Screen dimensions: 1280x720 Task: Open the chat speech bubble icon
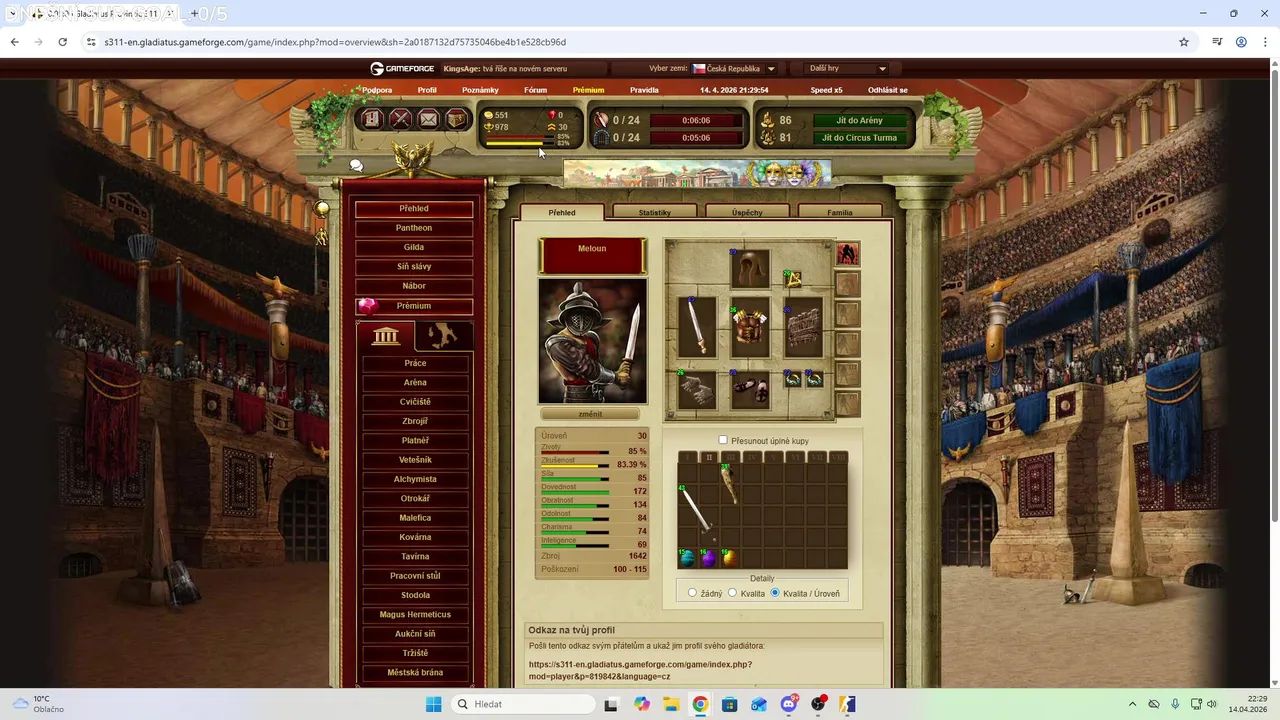(356, 166)
